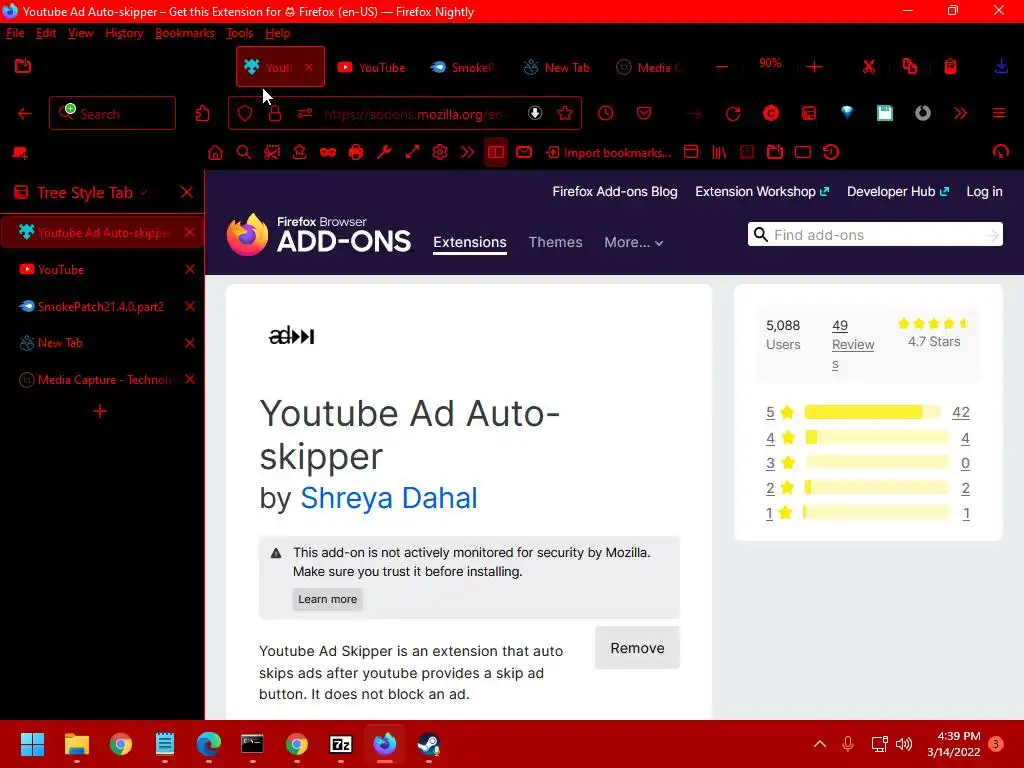This screenshot has height=768, width=1024.
Task: Remove the Youtube Ad Auto-skipper extension
Action: click(x=637, y=648)
